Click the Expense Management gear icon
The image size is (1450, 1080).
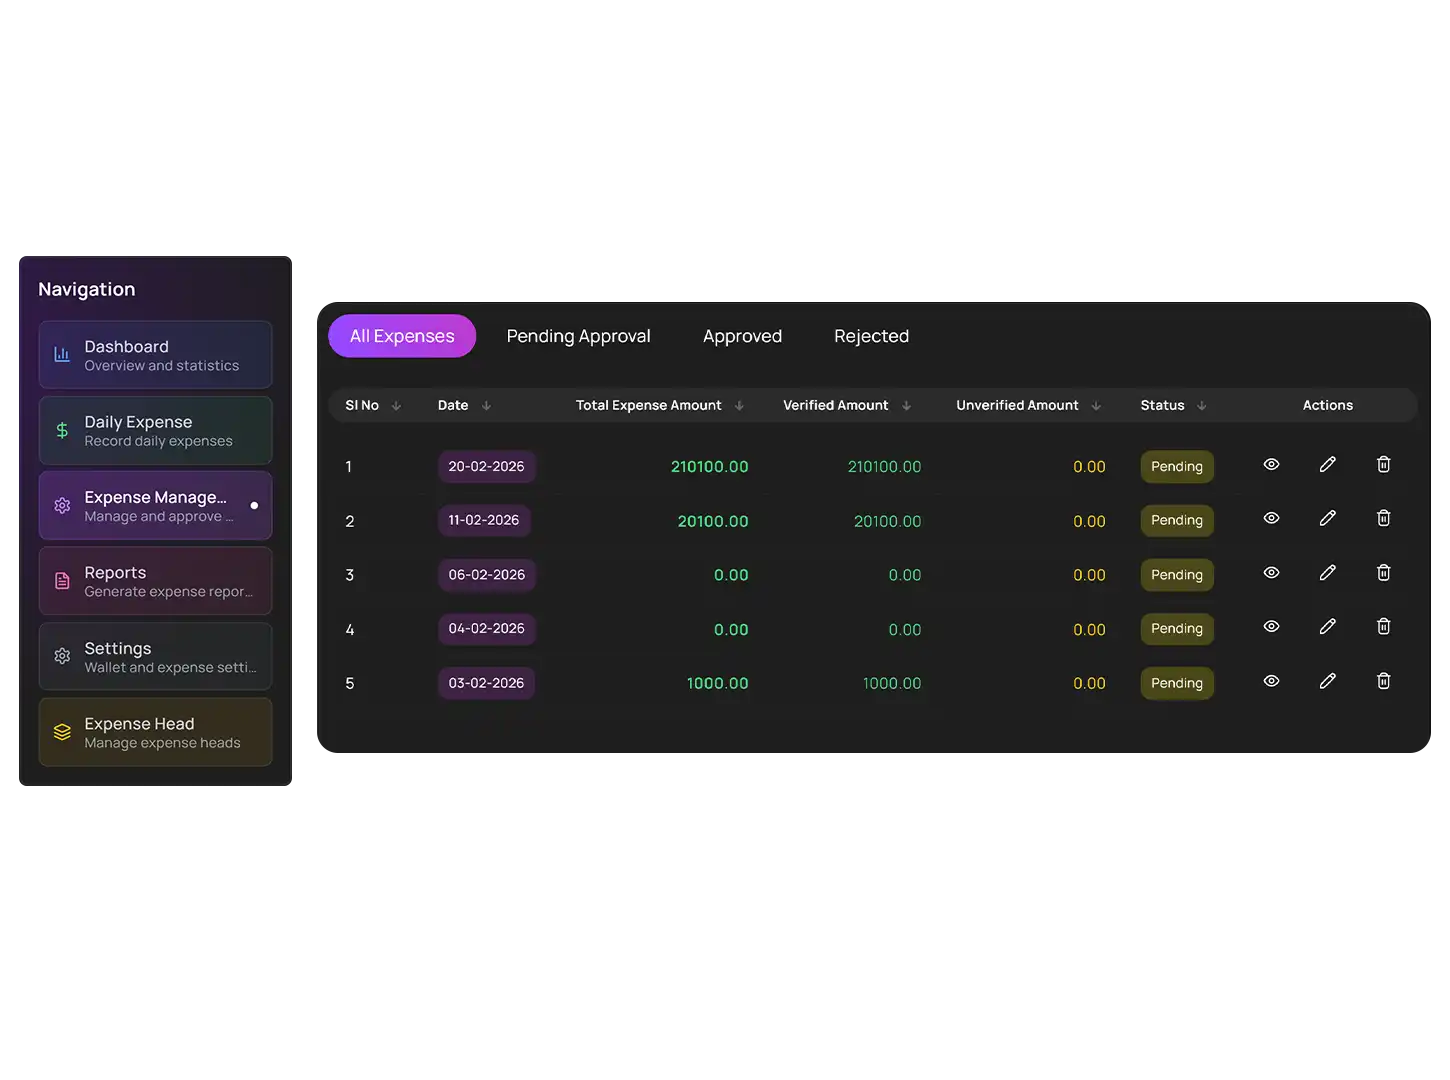[62, 506]
